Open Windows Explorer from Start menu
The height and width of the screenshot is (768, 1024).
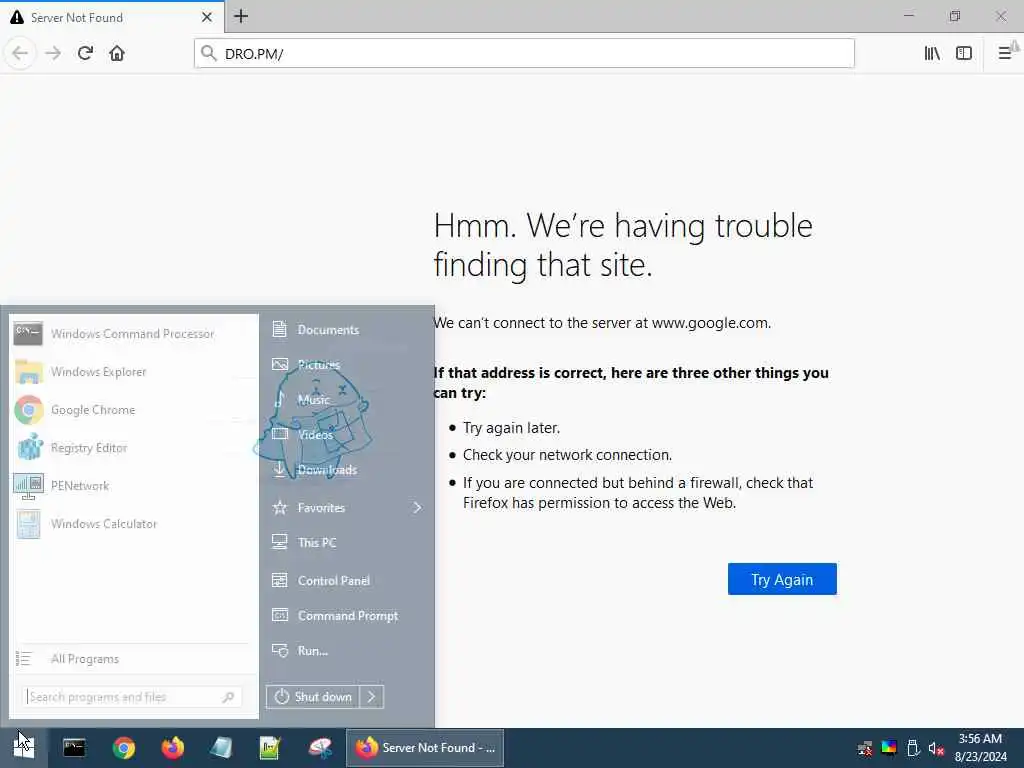[x=134, y=372]
